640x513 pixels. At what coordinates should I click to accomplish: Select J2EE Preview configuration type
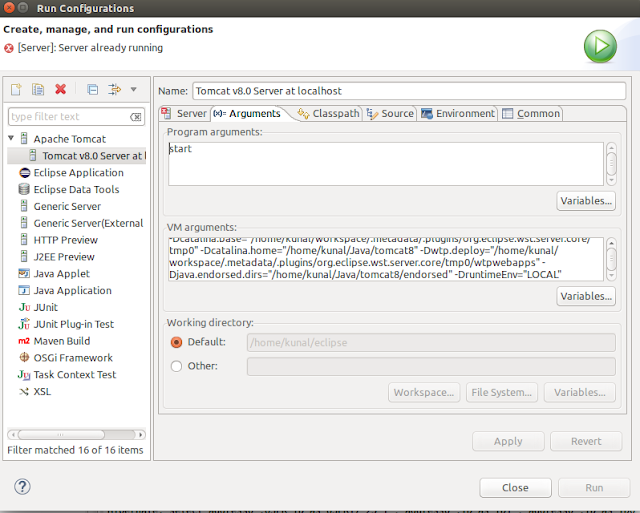57,256
